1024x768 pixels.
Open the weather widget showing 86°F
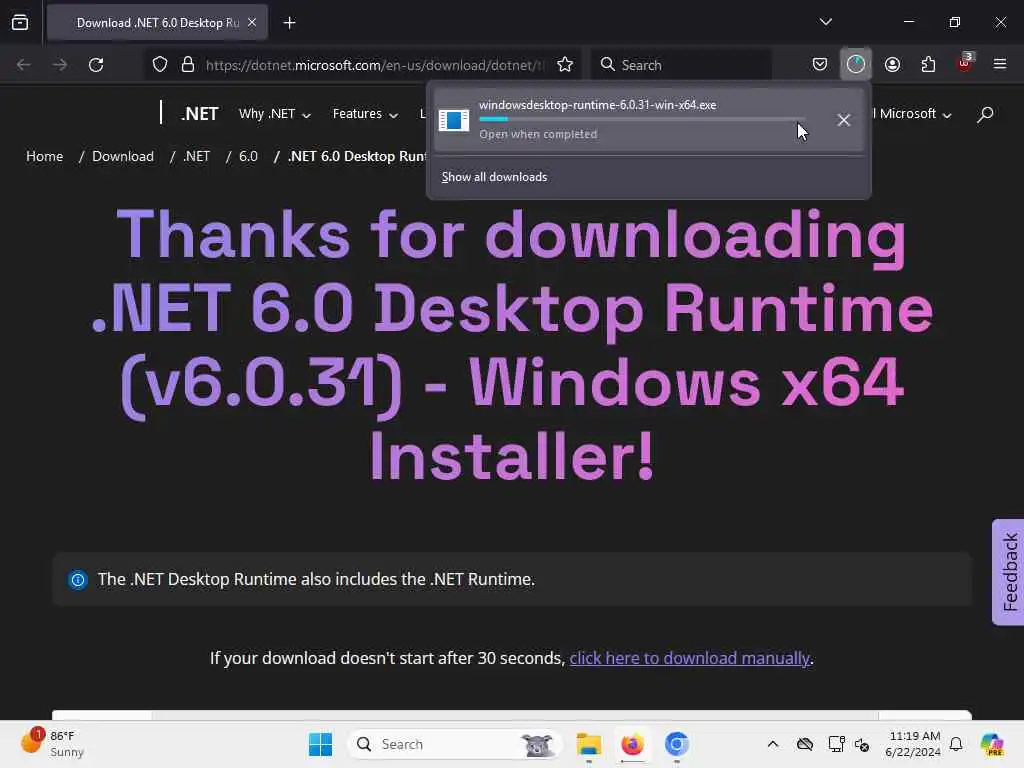click(52, 743)
